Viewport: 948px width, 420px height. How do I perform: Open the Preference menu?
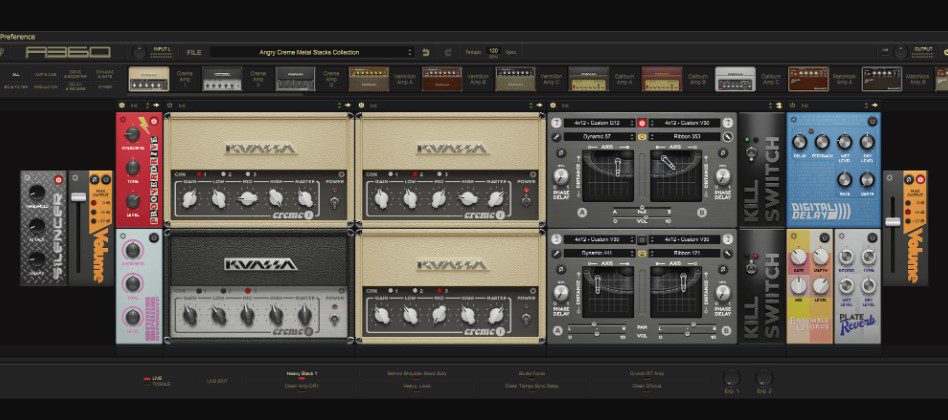click(18, 37)
